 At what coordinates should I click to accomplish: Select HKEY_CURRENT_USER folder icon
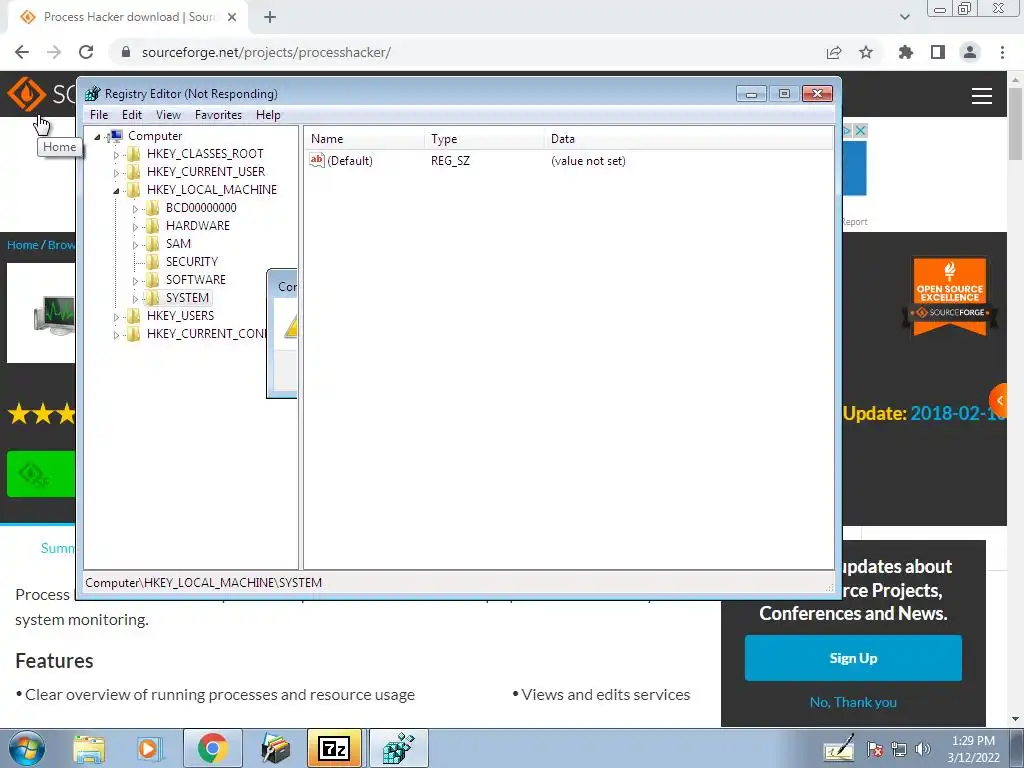pyautogui.click(x=133, y=172)
